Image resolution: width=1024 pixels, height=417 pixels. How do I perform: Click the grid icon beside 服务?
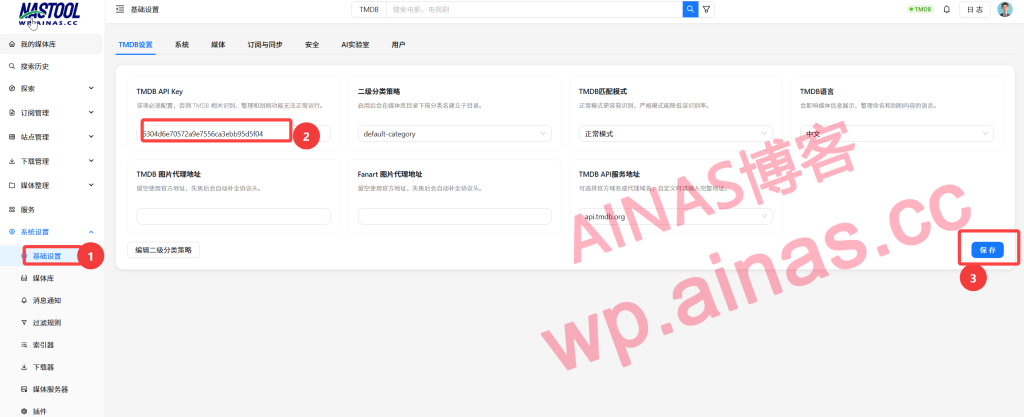12,209
